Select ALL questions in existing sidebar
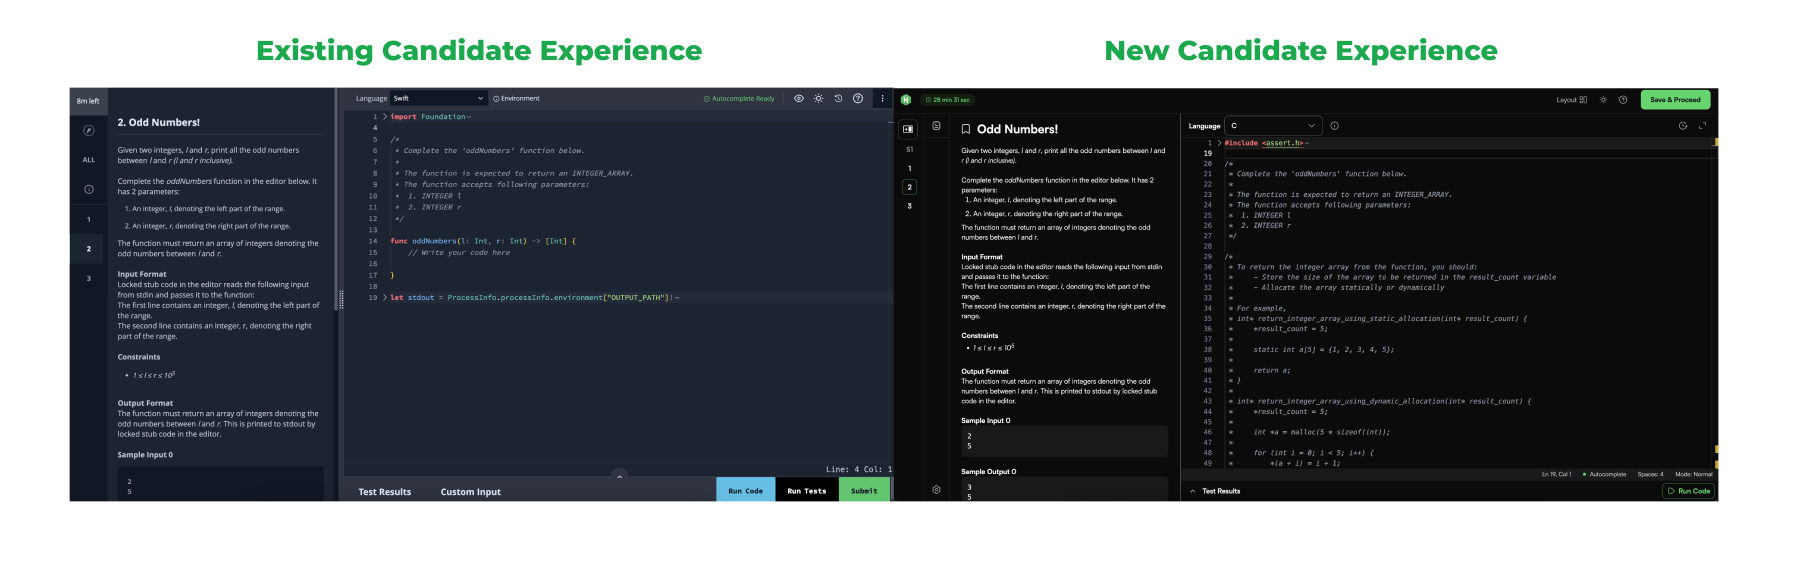 click(88, 160)
